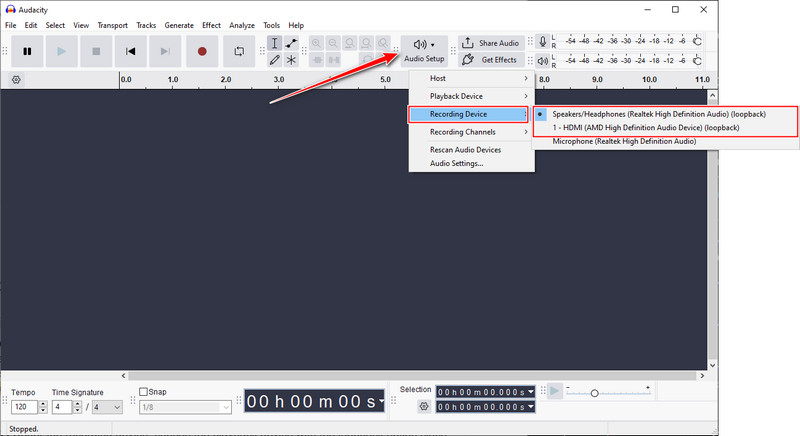Screen dimensions: 800x436
Task: Click the Silence audio selection icon
Action: pyautogui.click(x=334, y=60)
